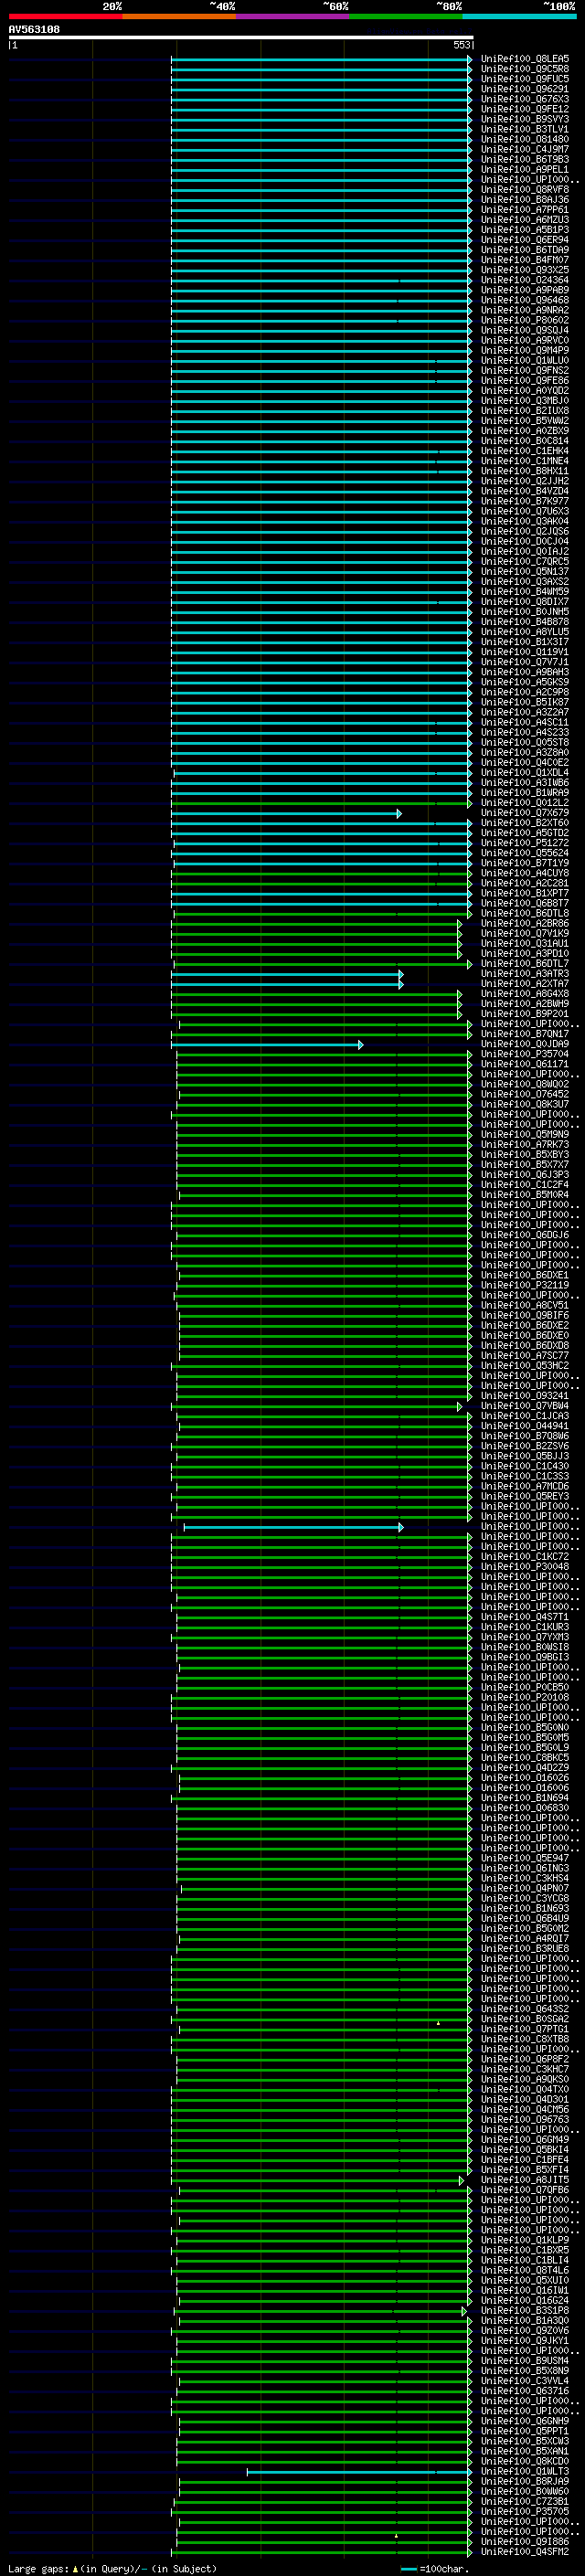Click the purple ~60% identity legend bar
Viewport: 585px width, 2576px height.
click(292, 16)
